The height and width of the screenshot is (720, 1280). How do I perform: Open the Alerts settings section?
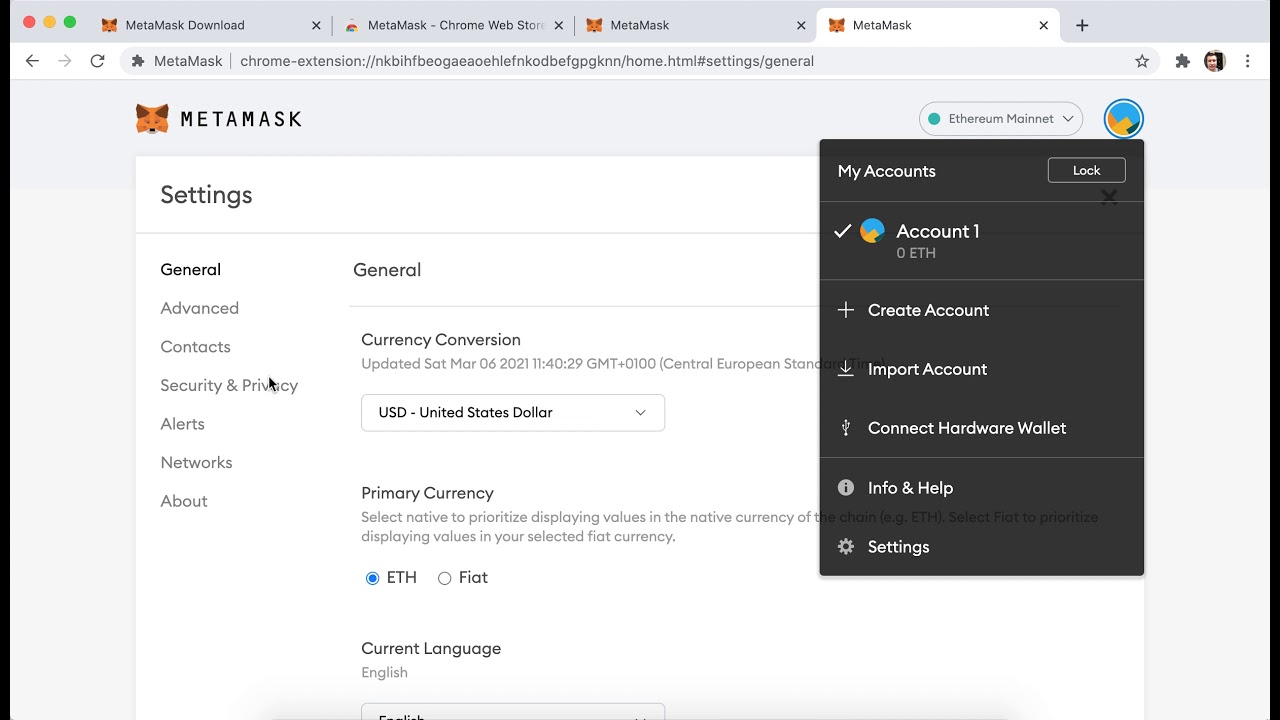click(183, 424)
